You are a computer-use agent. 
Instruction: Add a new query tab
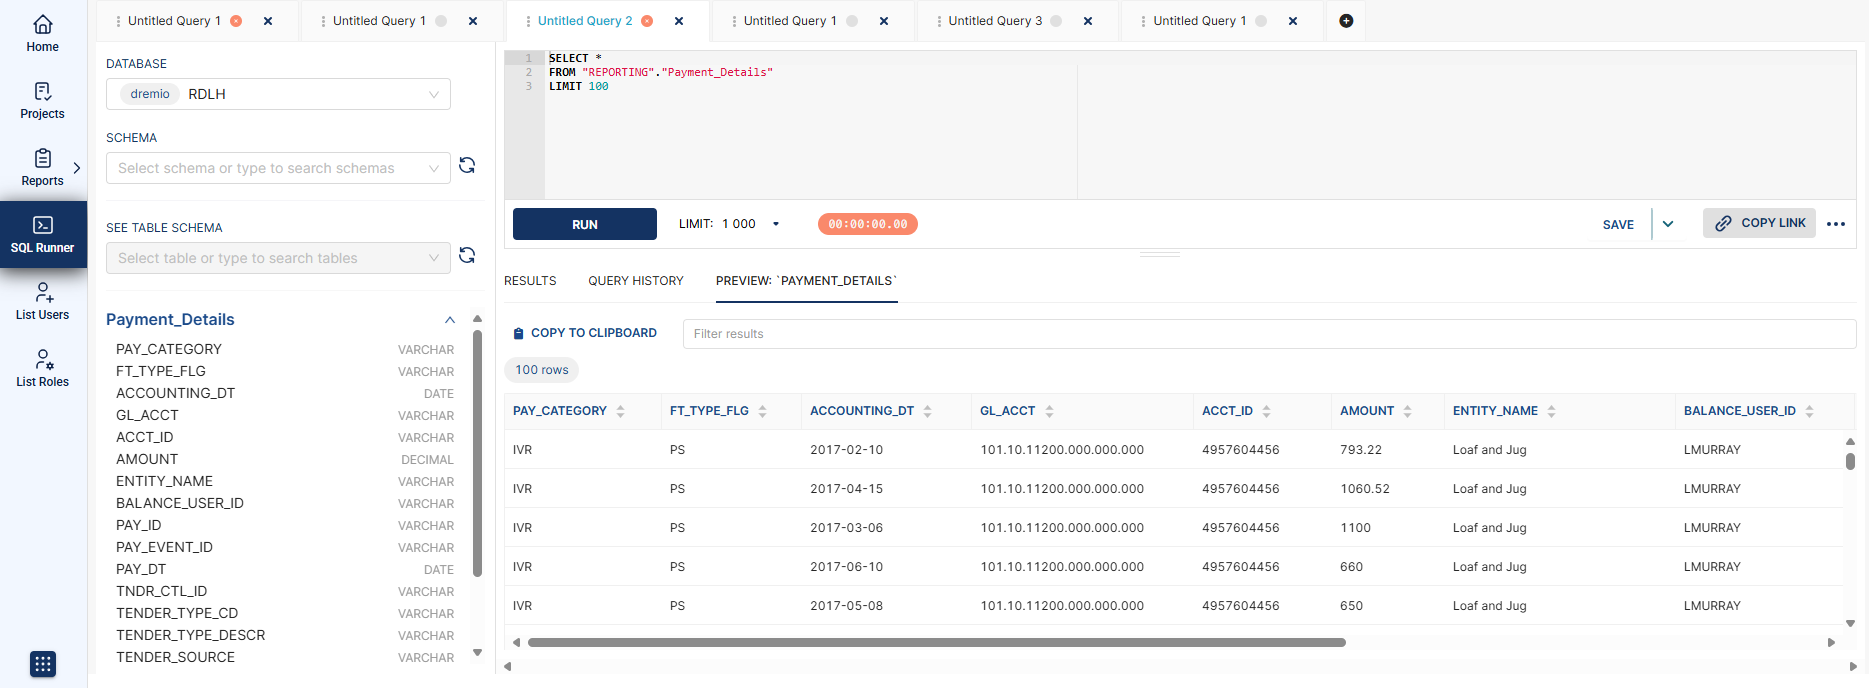[1346, 21]
